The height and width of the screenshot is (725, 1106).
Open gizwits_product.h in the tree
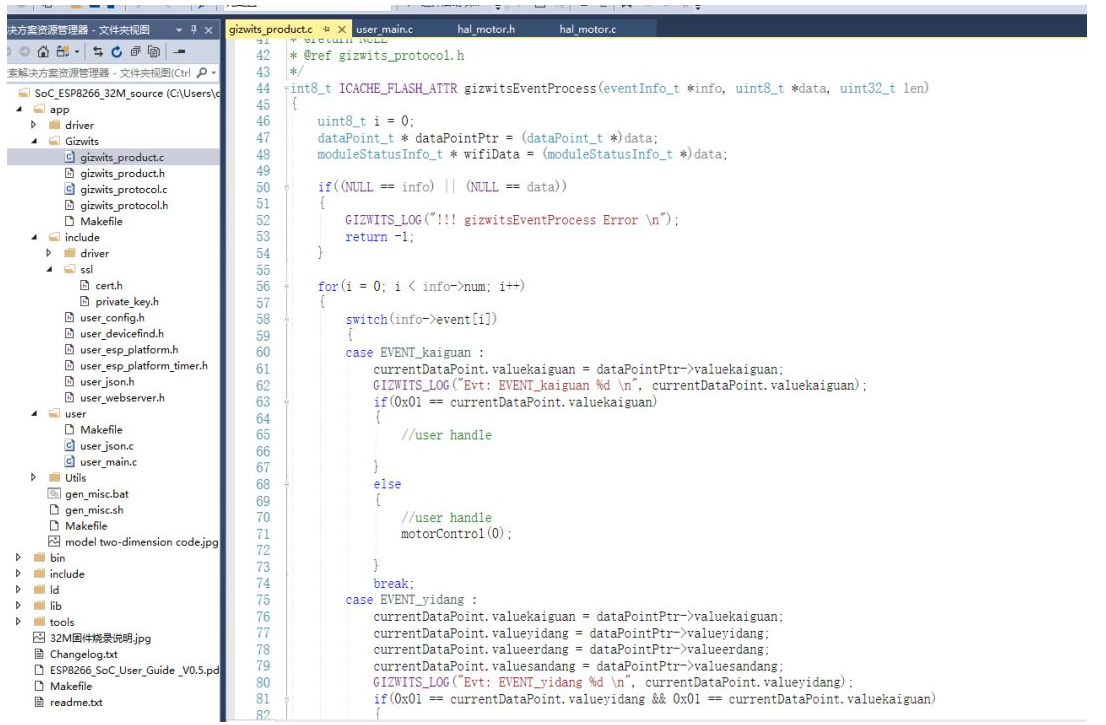[x=122, y=173]
